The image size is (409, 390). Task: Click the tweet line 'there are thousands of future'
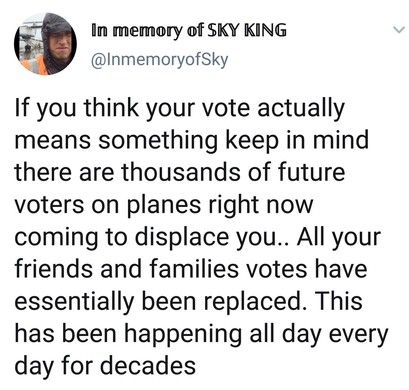180,172
